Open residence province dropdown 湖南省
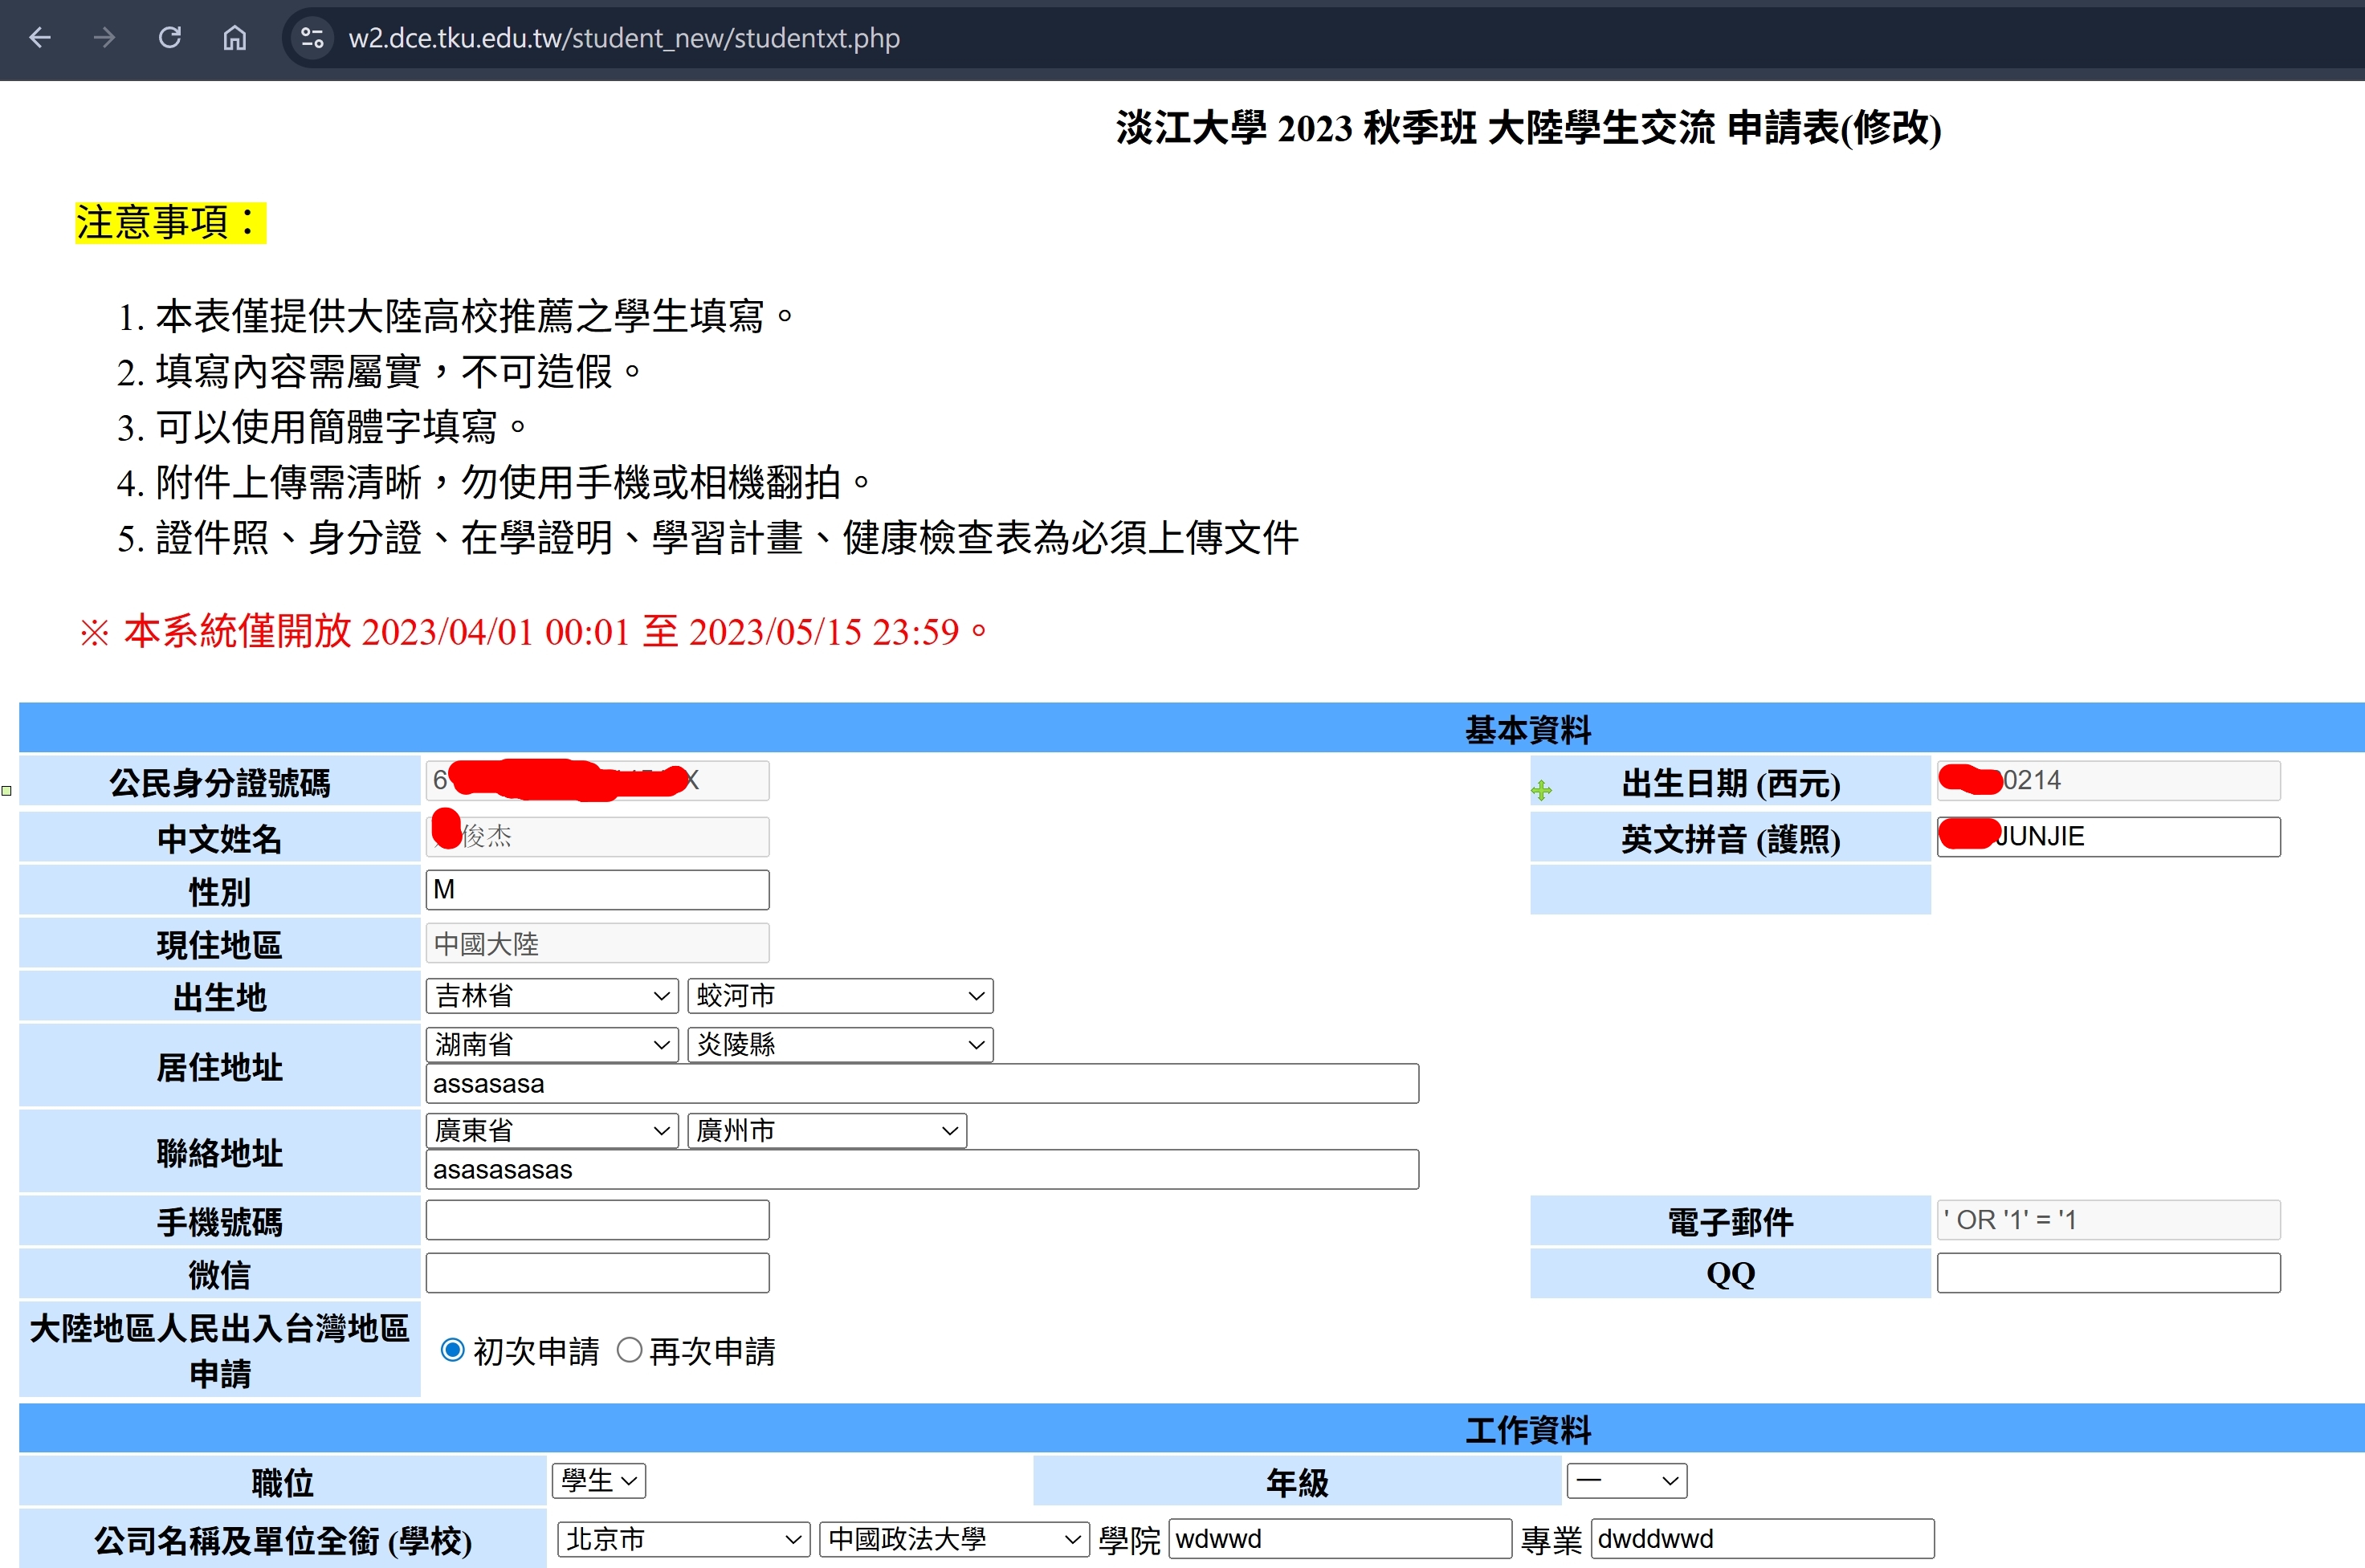Viewport: 2365px width, 1568px height. 552,1045
